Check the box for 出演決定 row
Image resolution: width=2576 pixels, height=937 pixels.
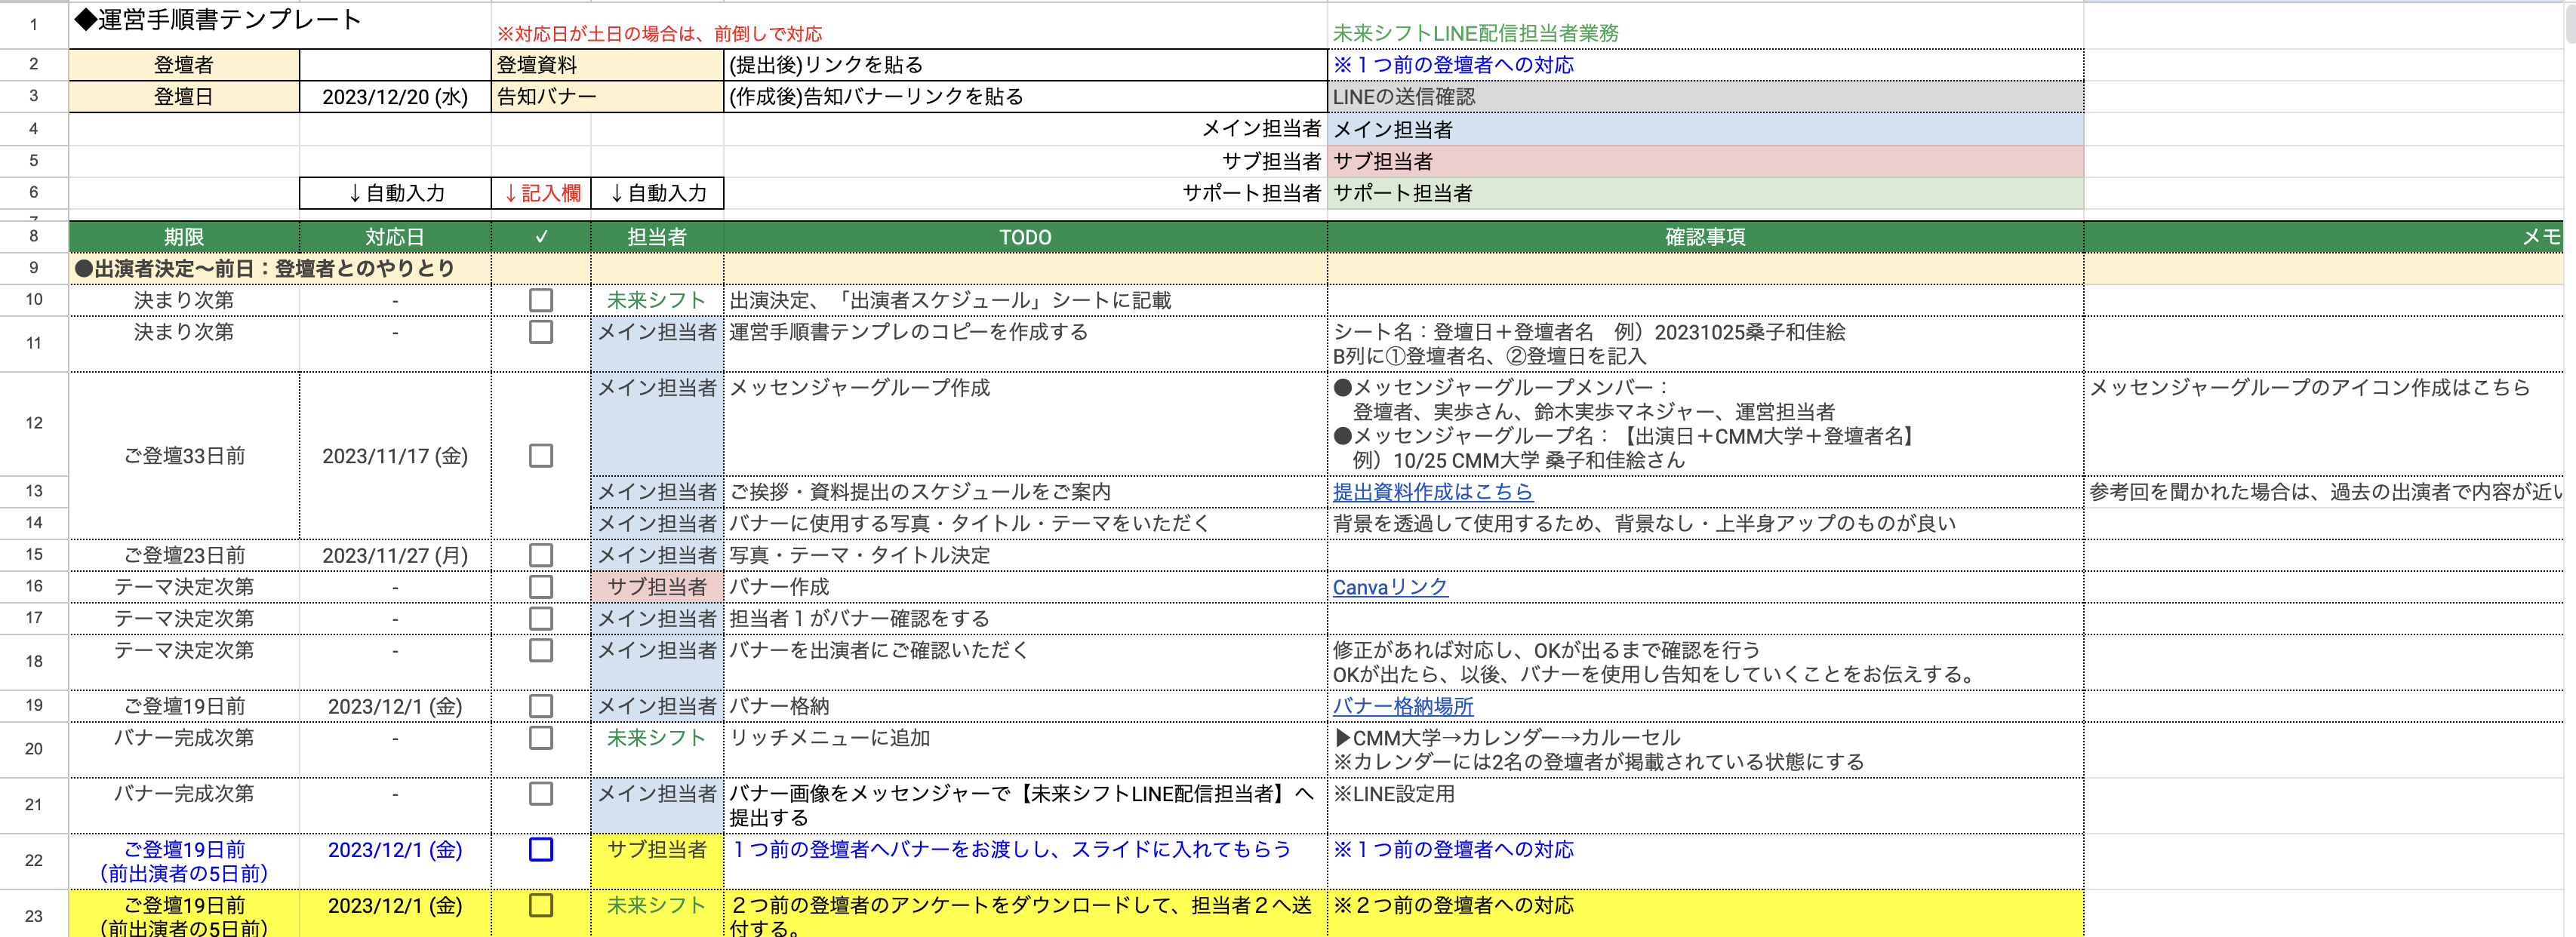[x=540, y=300]
